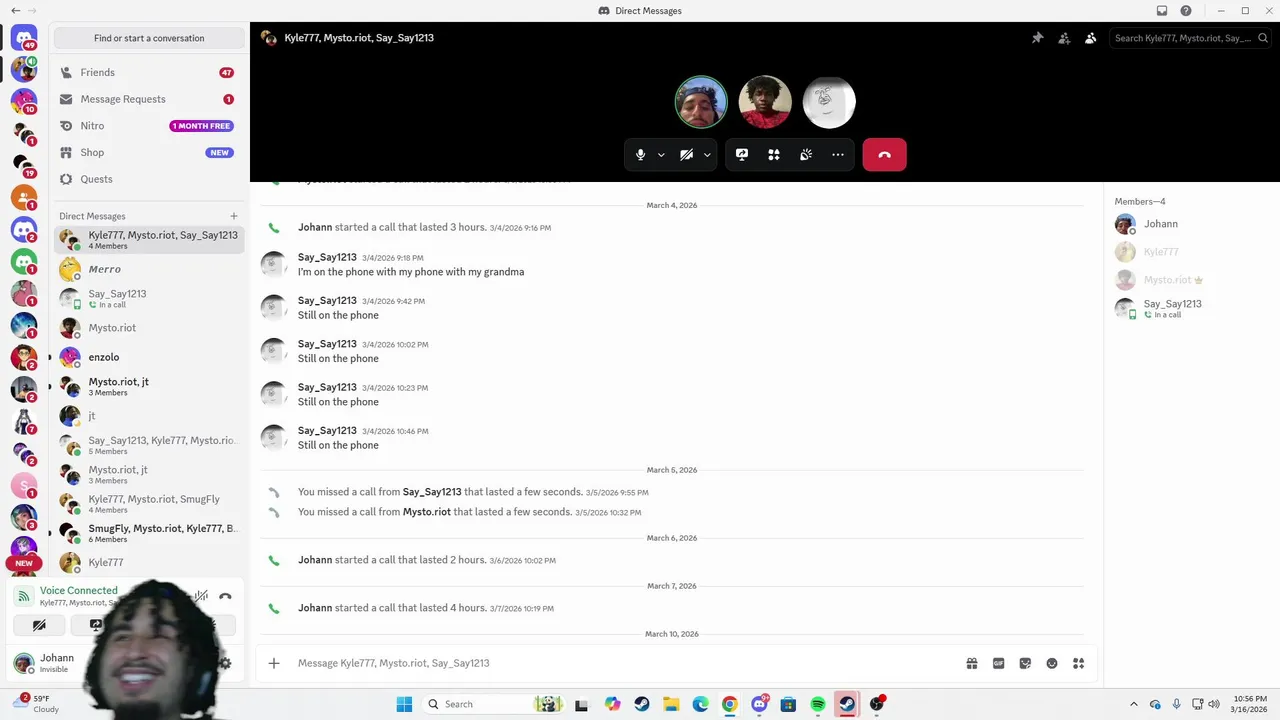Image resolution: width=1280 pixels, height=720 pixels.
Task: Open the Friends tab
Action: 149,72
